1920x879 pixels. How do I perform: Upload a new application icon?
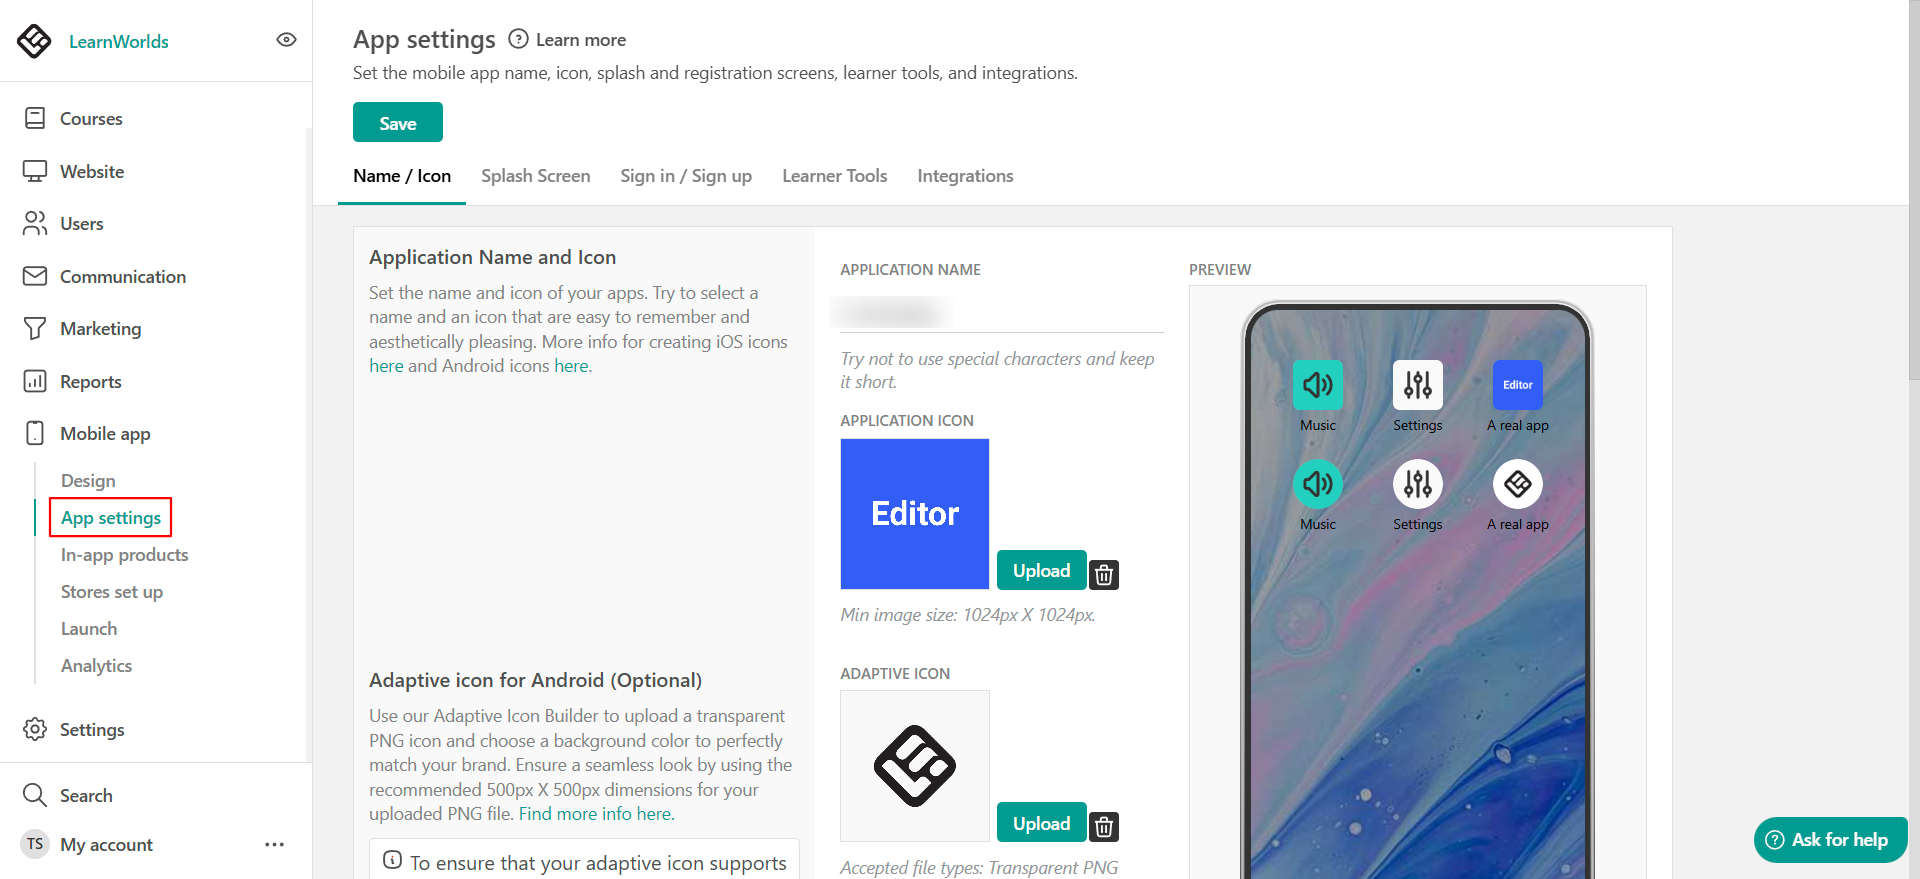pyautogui.click(x=1041, y=570)
